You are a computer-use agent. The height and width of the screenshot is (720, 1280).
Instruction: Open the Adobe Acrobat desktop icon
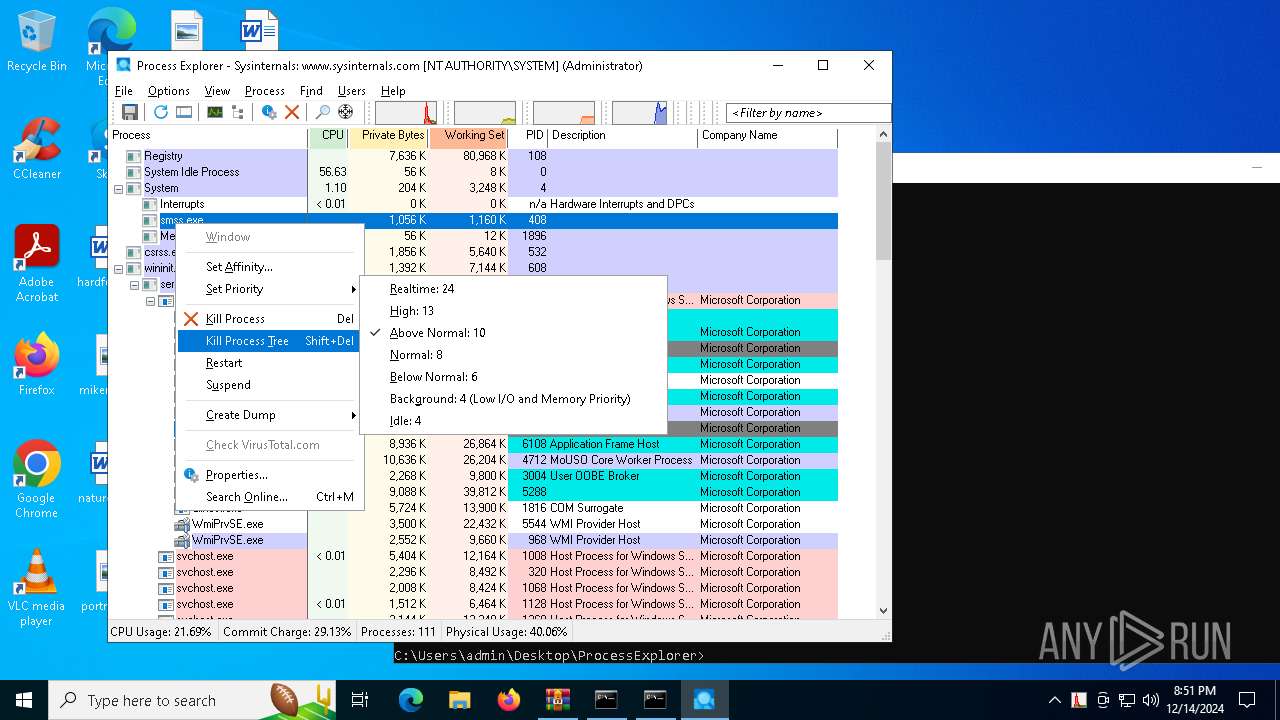37,264
